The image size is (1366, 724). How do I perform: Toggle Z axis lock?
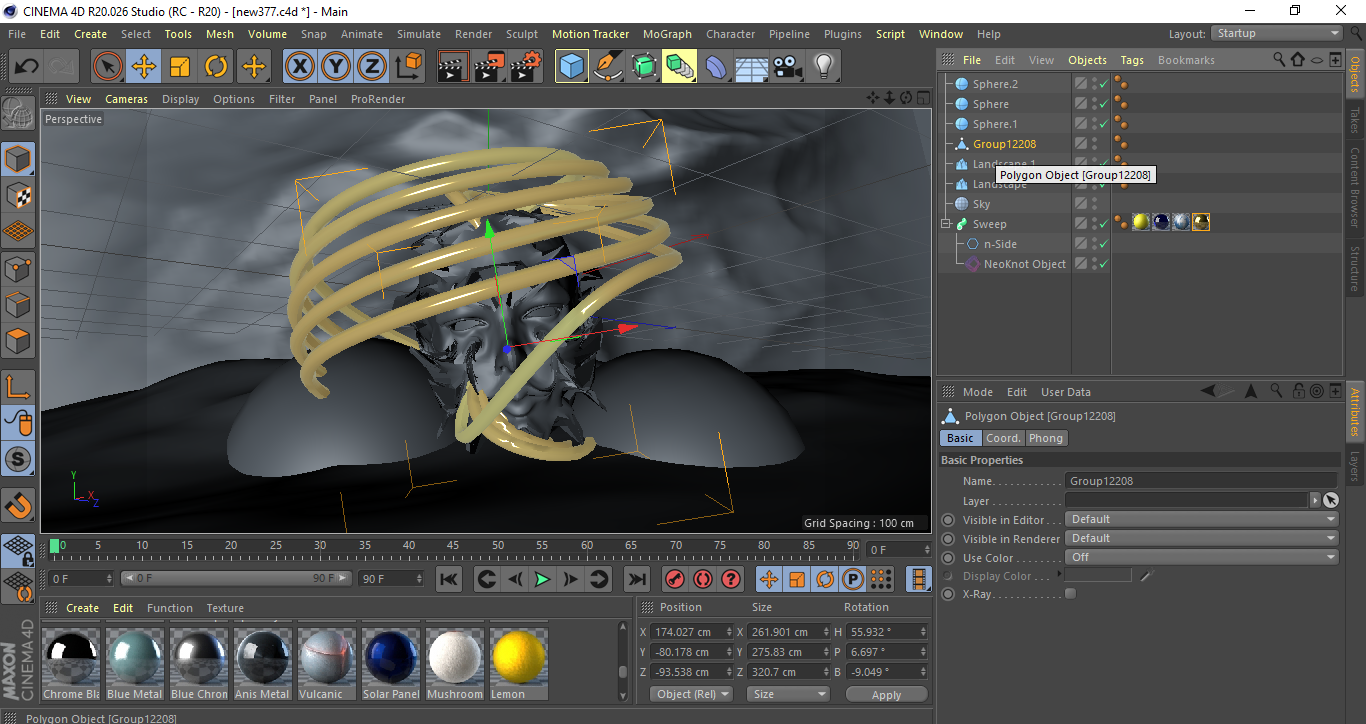tap(372, 67)
